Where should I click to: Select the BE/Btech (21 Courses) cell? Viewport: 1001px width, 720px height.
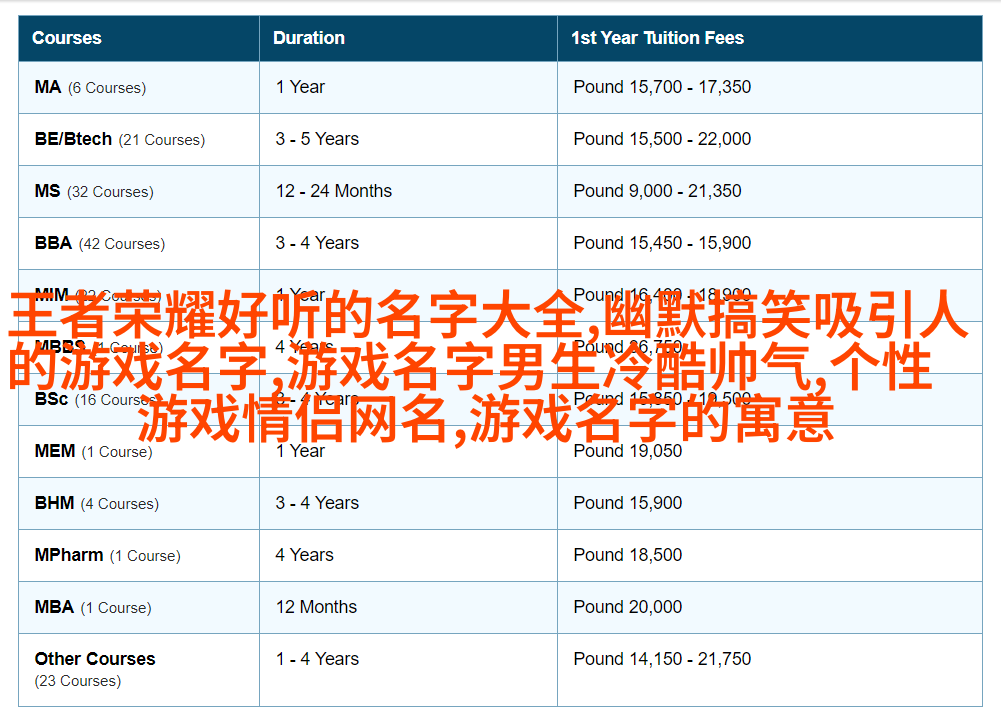pyautogui.click(x=139, y=140)
